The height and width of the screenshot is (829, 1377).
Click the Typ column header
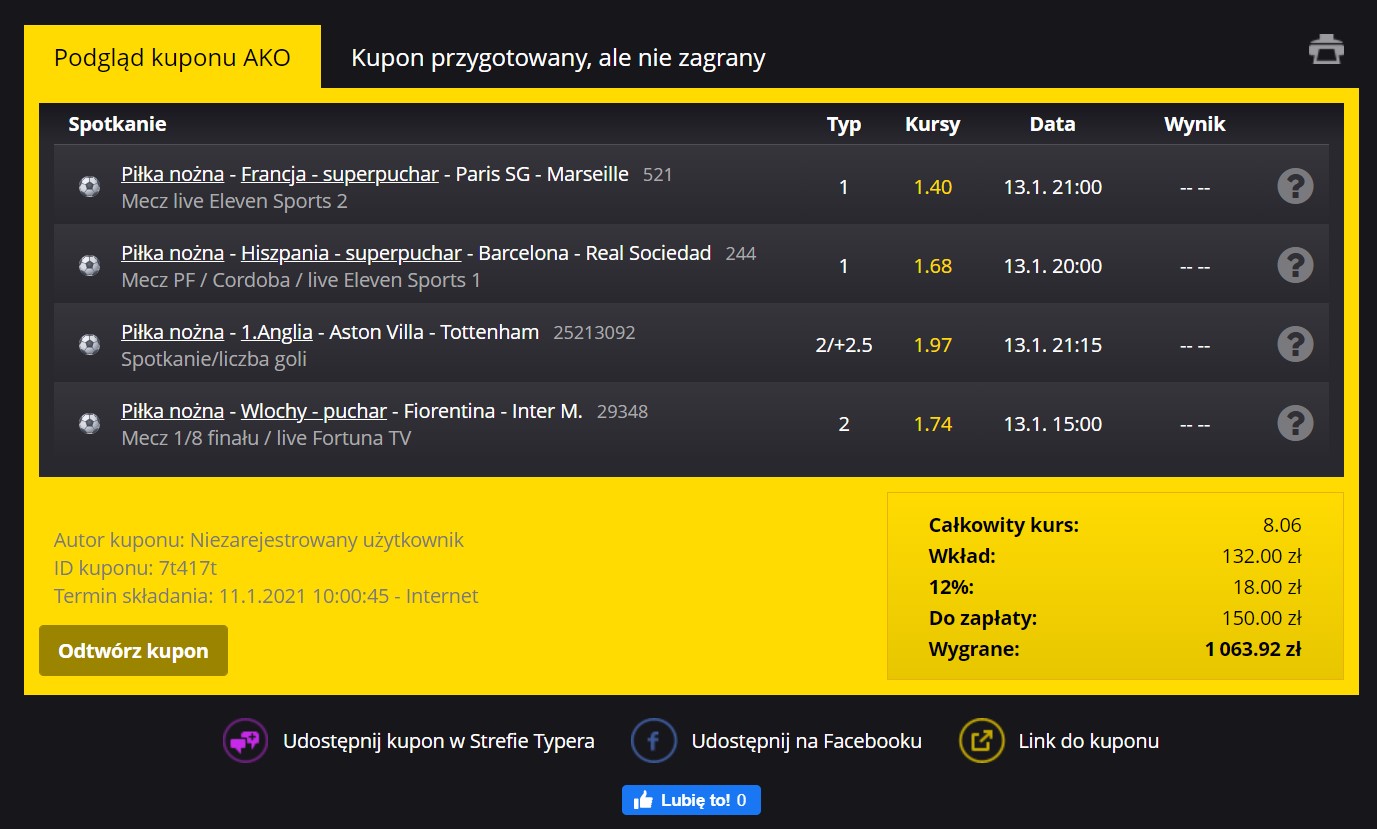click(844, 124)
